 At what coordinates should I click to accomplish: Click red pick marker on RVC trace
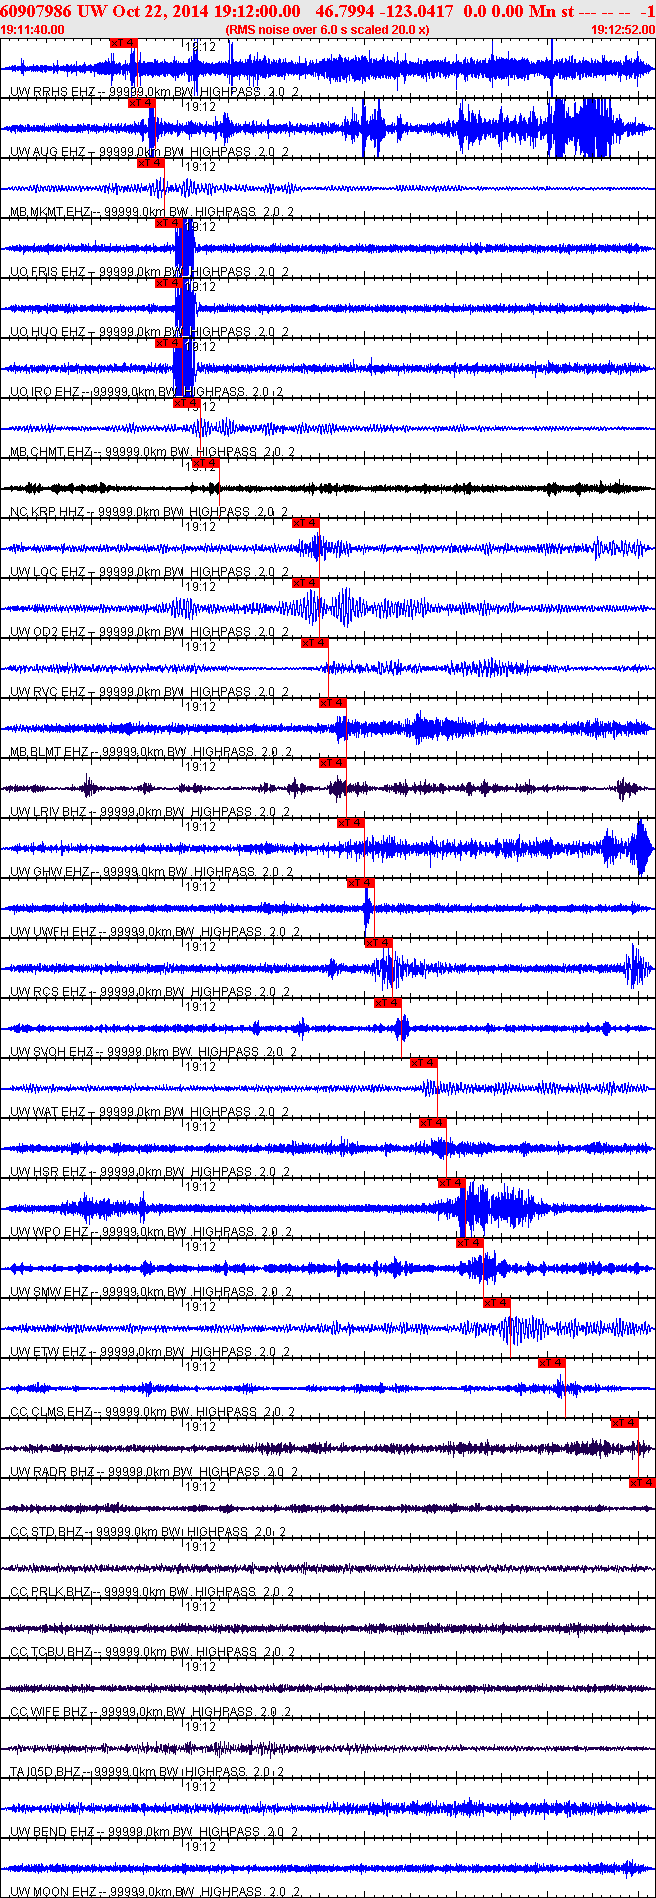(315, 643)
